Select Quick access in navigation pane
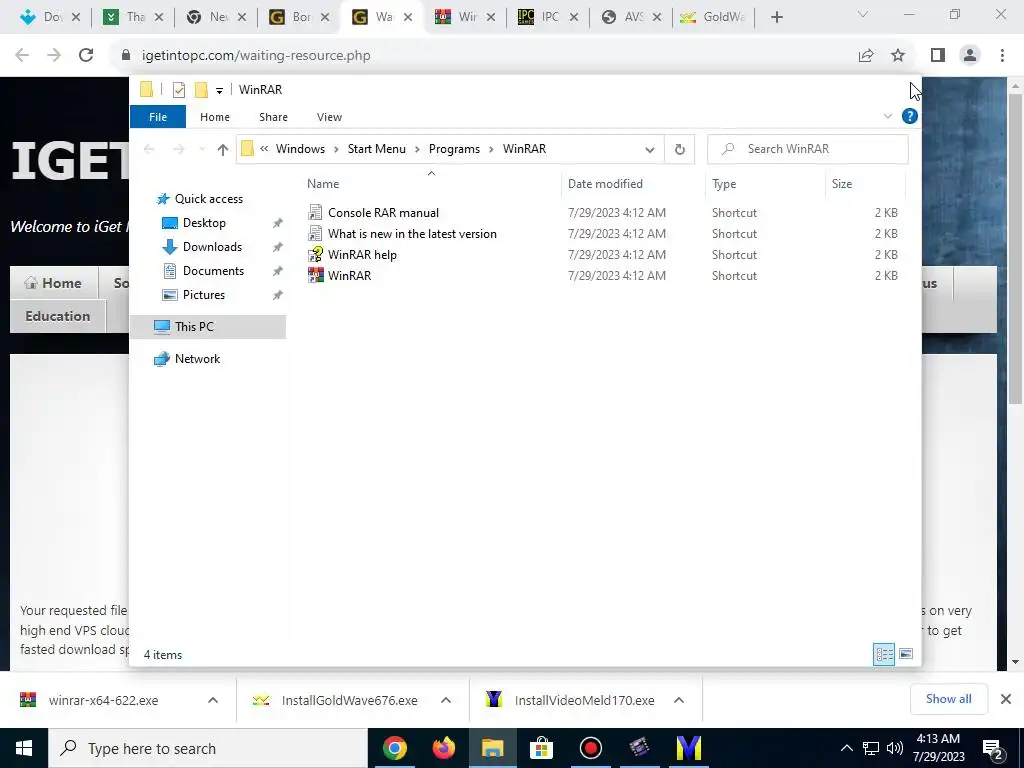Screen dimensions: 1024x768 tap(208, 199)
